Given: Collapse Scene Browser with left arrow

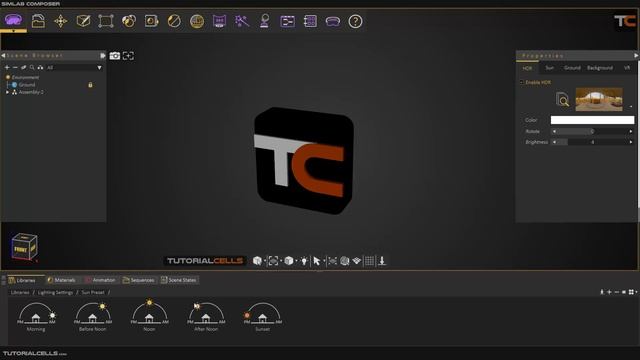Looking at the screenshot, I should (x=3, y=55).
